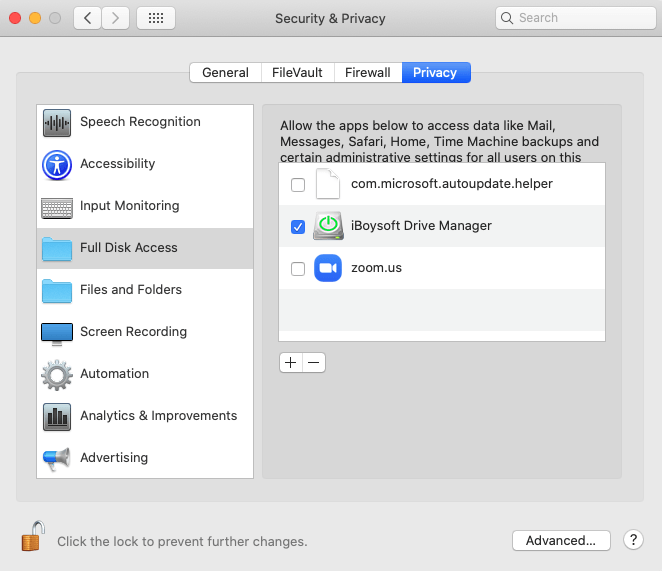Click the Files and Folders folder icon
Viewport: 662px width, 571px height.
pyautogui.click(x=57, y=291)
